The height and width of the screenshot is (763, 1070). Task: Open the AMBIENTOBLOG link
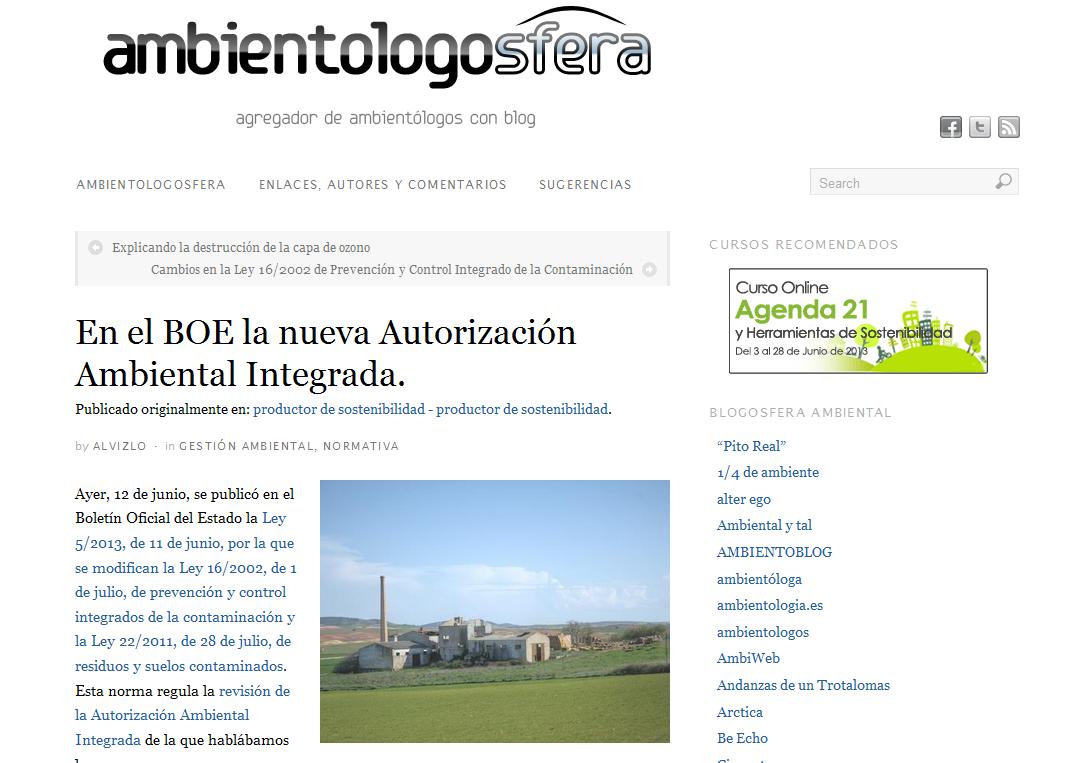coord(775,552)
